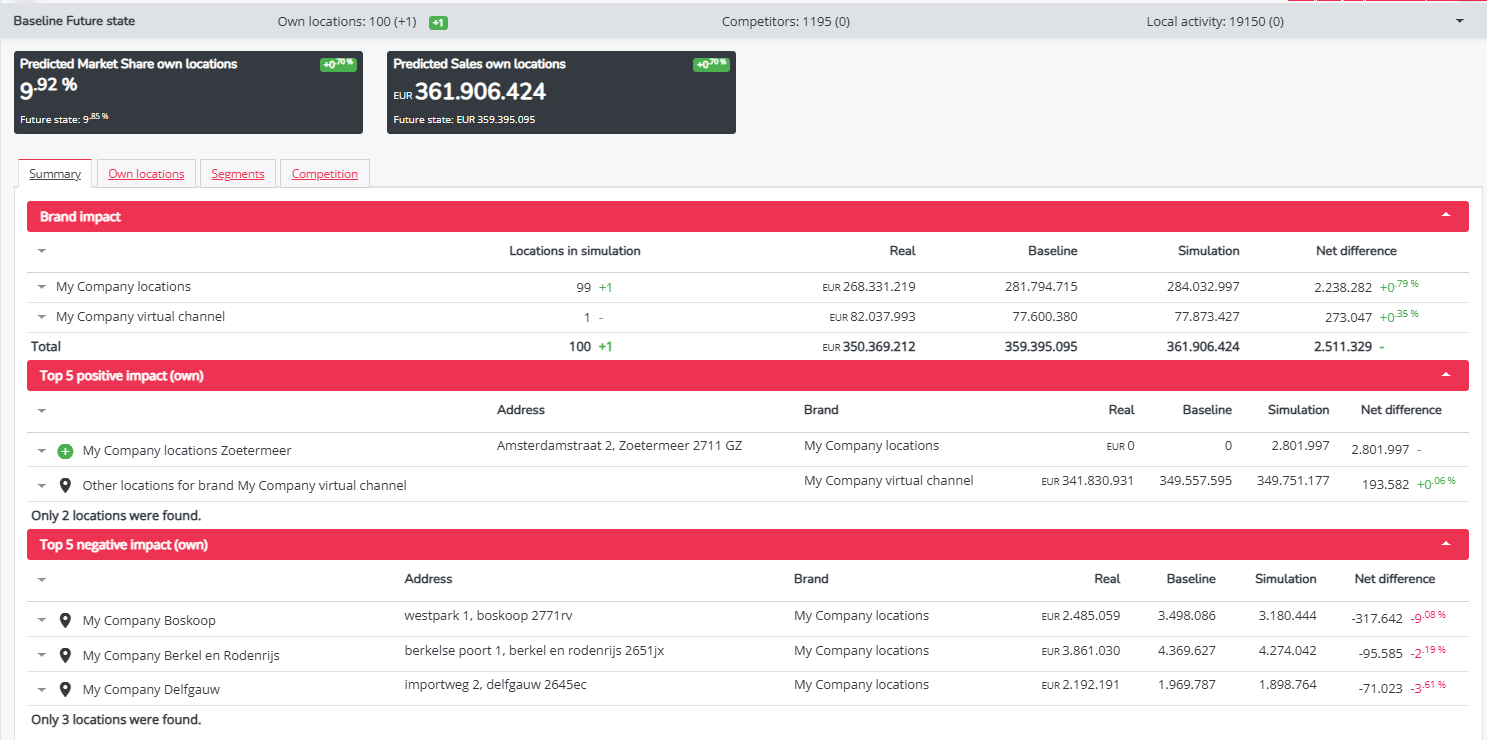Click the -71.023 net difference for Delfgauw
Viewport: 1487px width, 740px height.
(1380, 689)
